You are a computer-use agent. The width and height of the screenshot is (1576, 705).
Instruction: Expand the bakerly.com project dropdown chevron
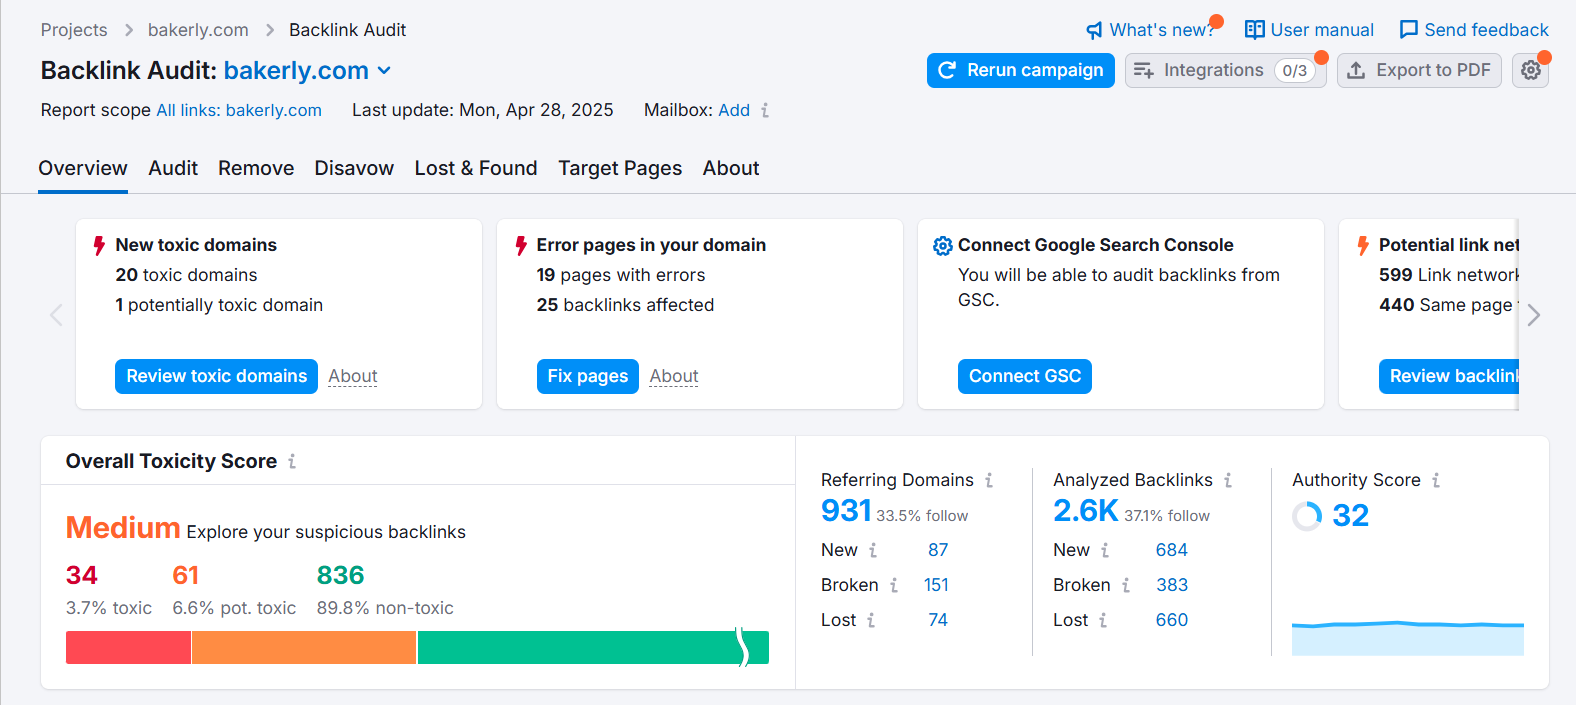point(384,71)
